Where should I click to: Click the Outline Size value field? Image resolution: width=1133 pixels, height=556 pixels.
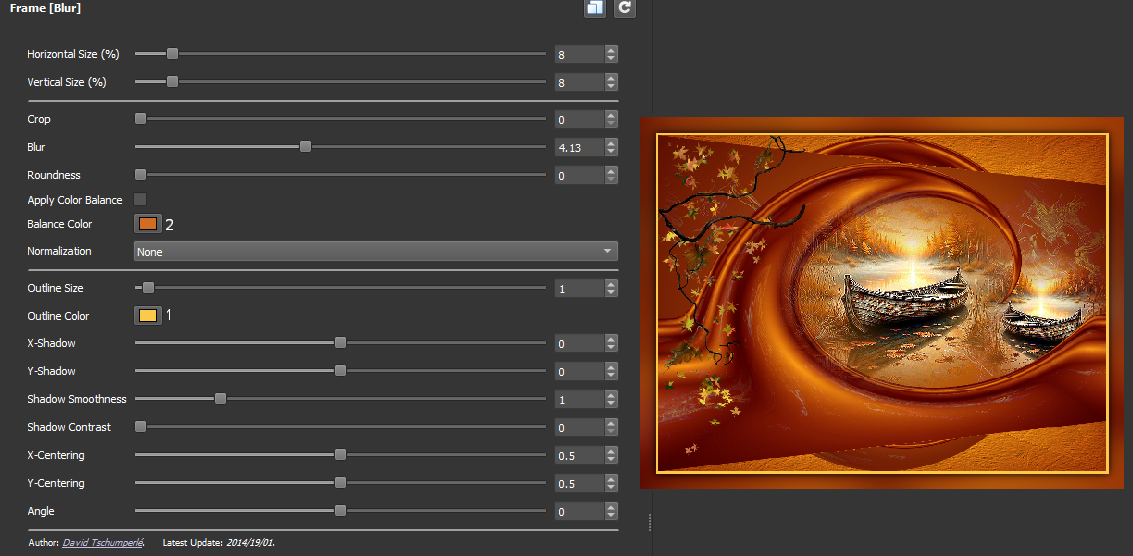[580, 288]
